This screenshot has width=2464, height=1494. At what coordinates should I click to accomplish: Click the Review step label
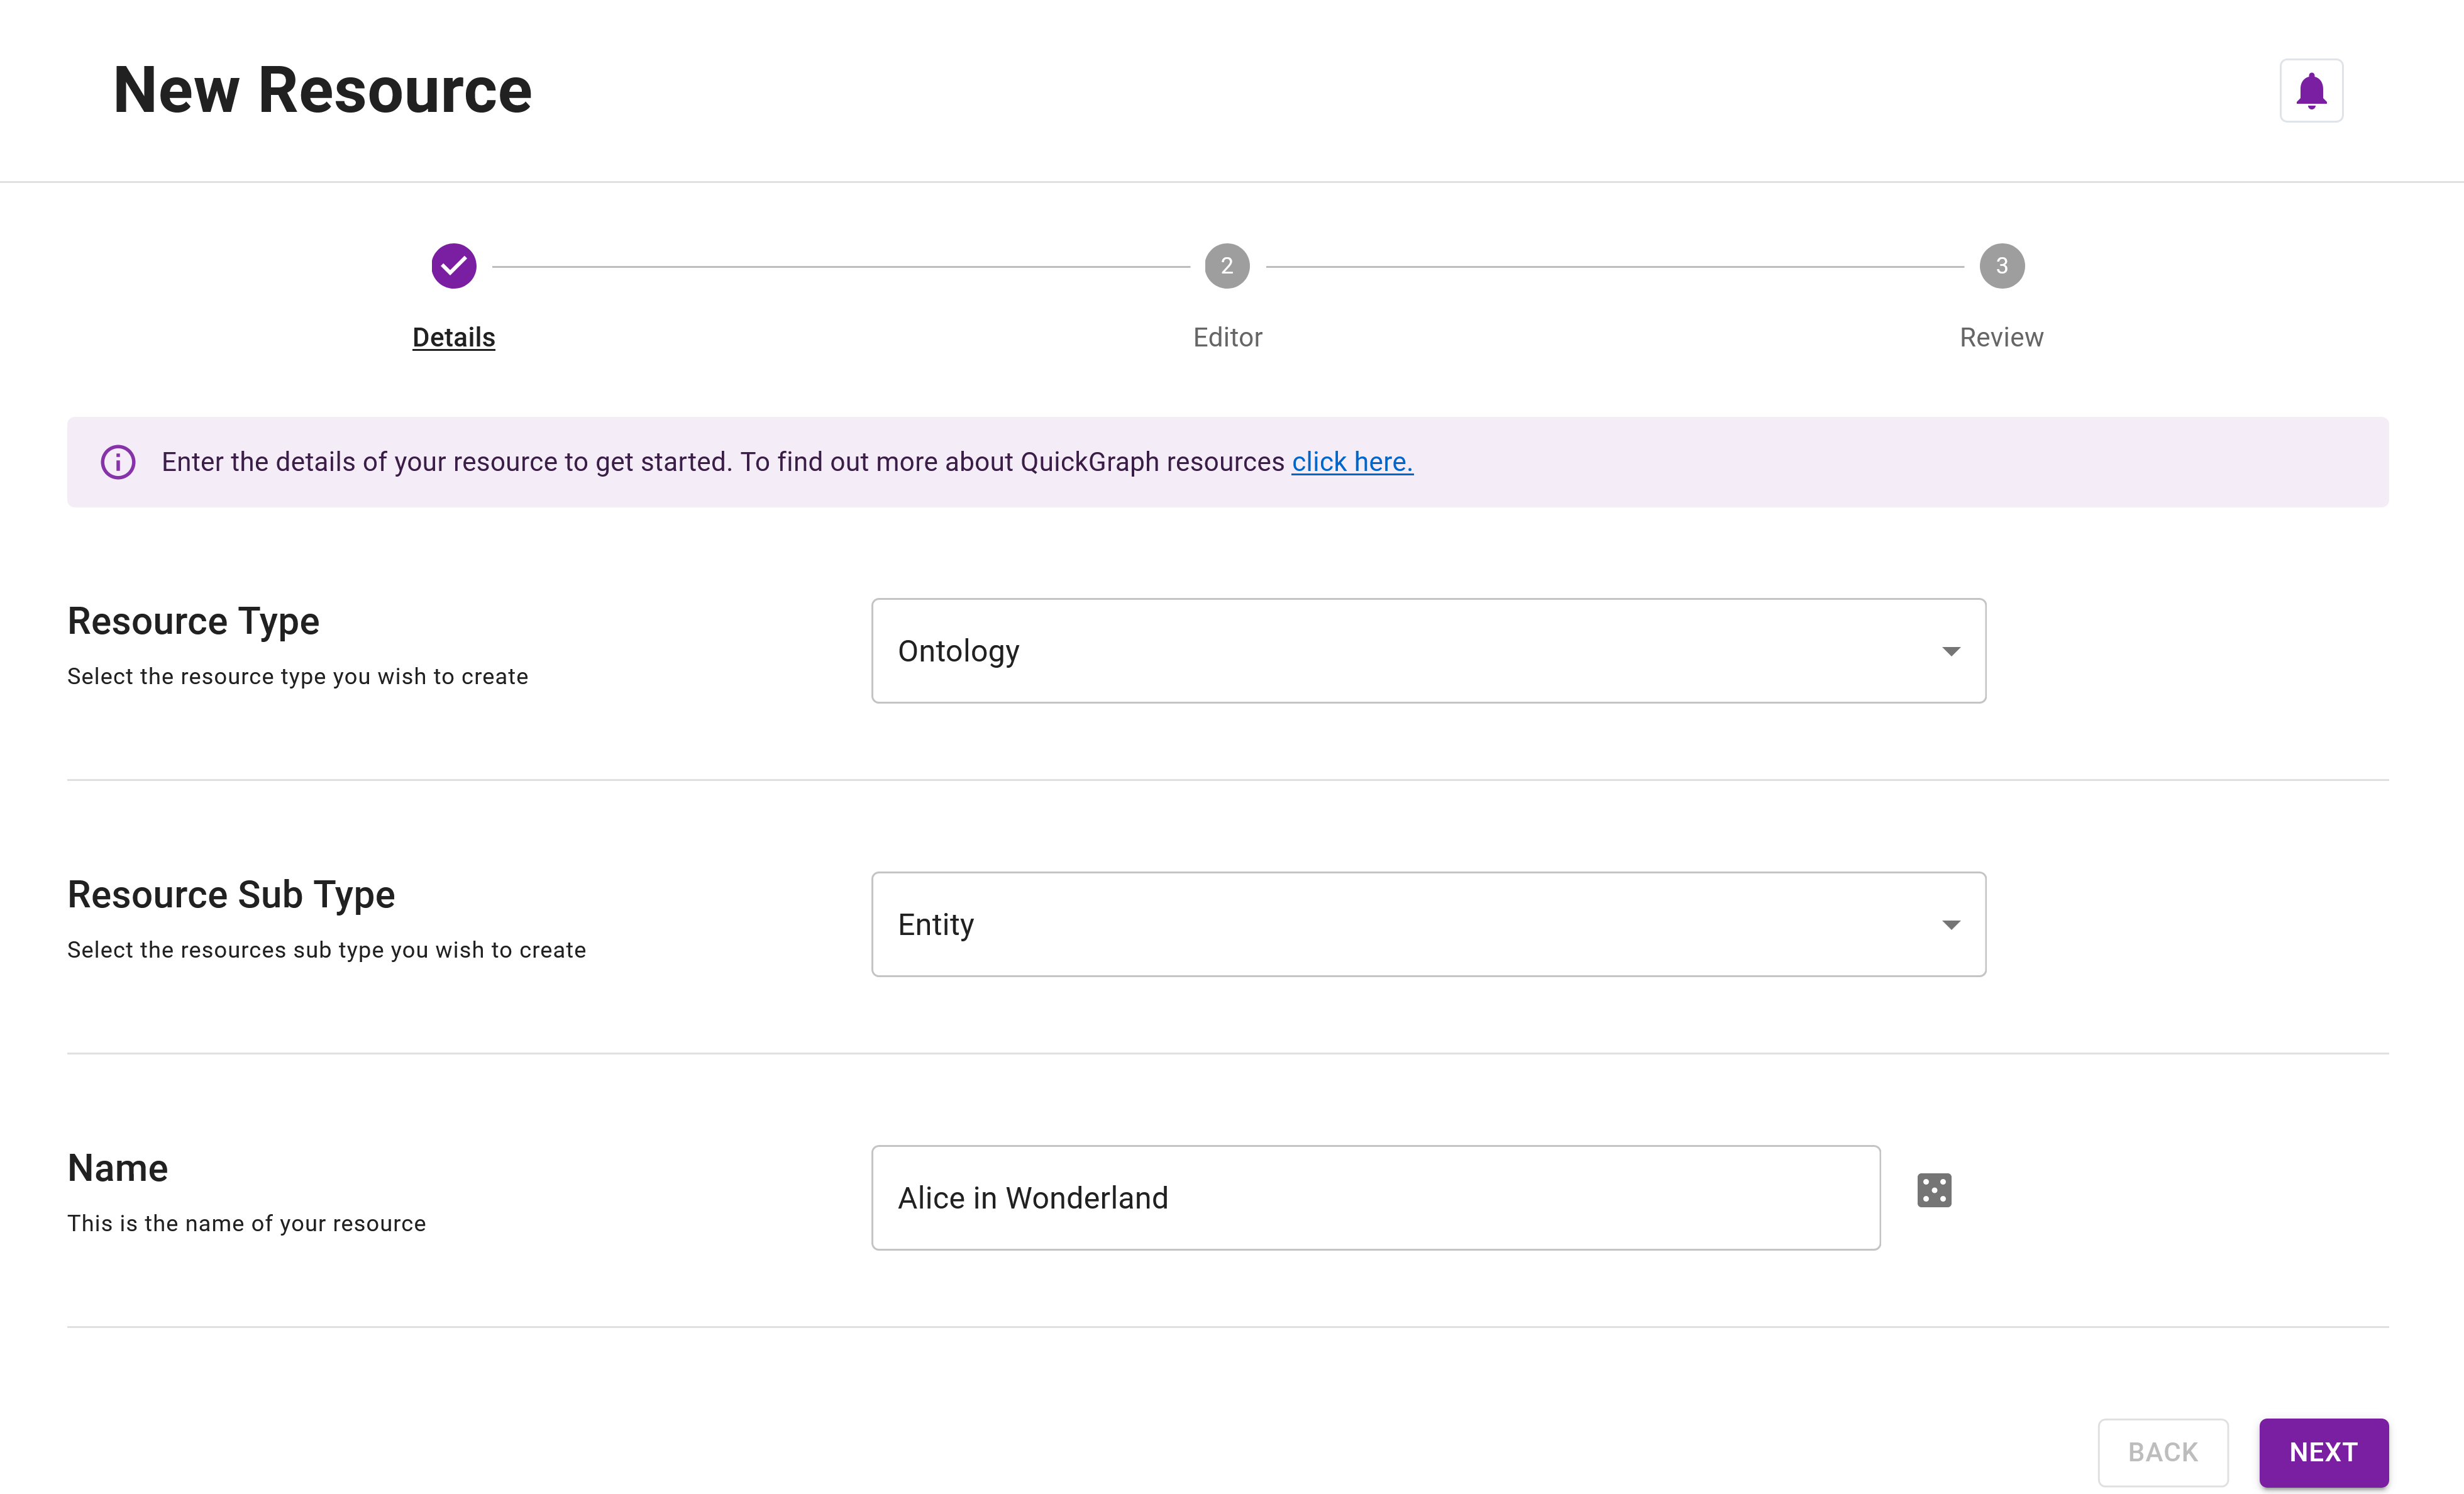[2001, 336]
